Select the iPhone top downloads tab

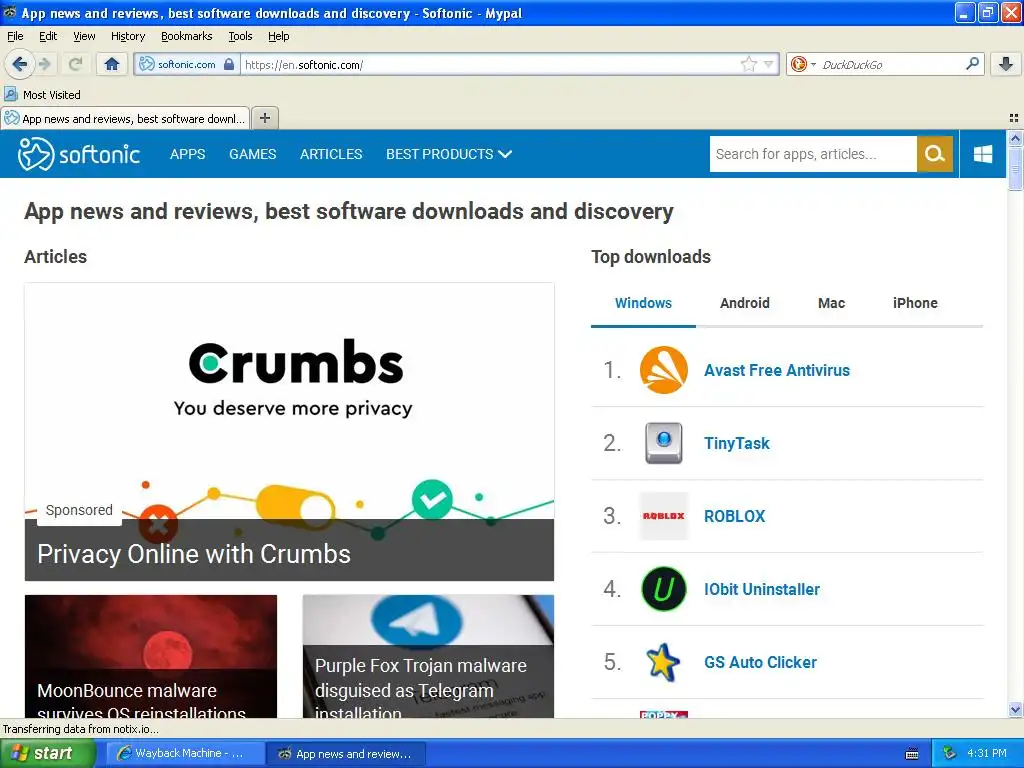coord(915,303)
